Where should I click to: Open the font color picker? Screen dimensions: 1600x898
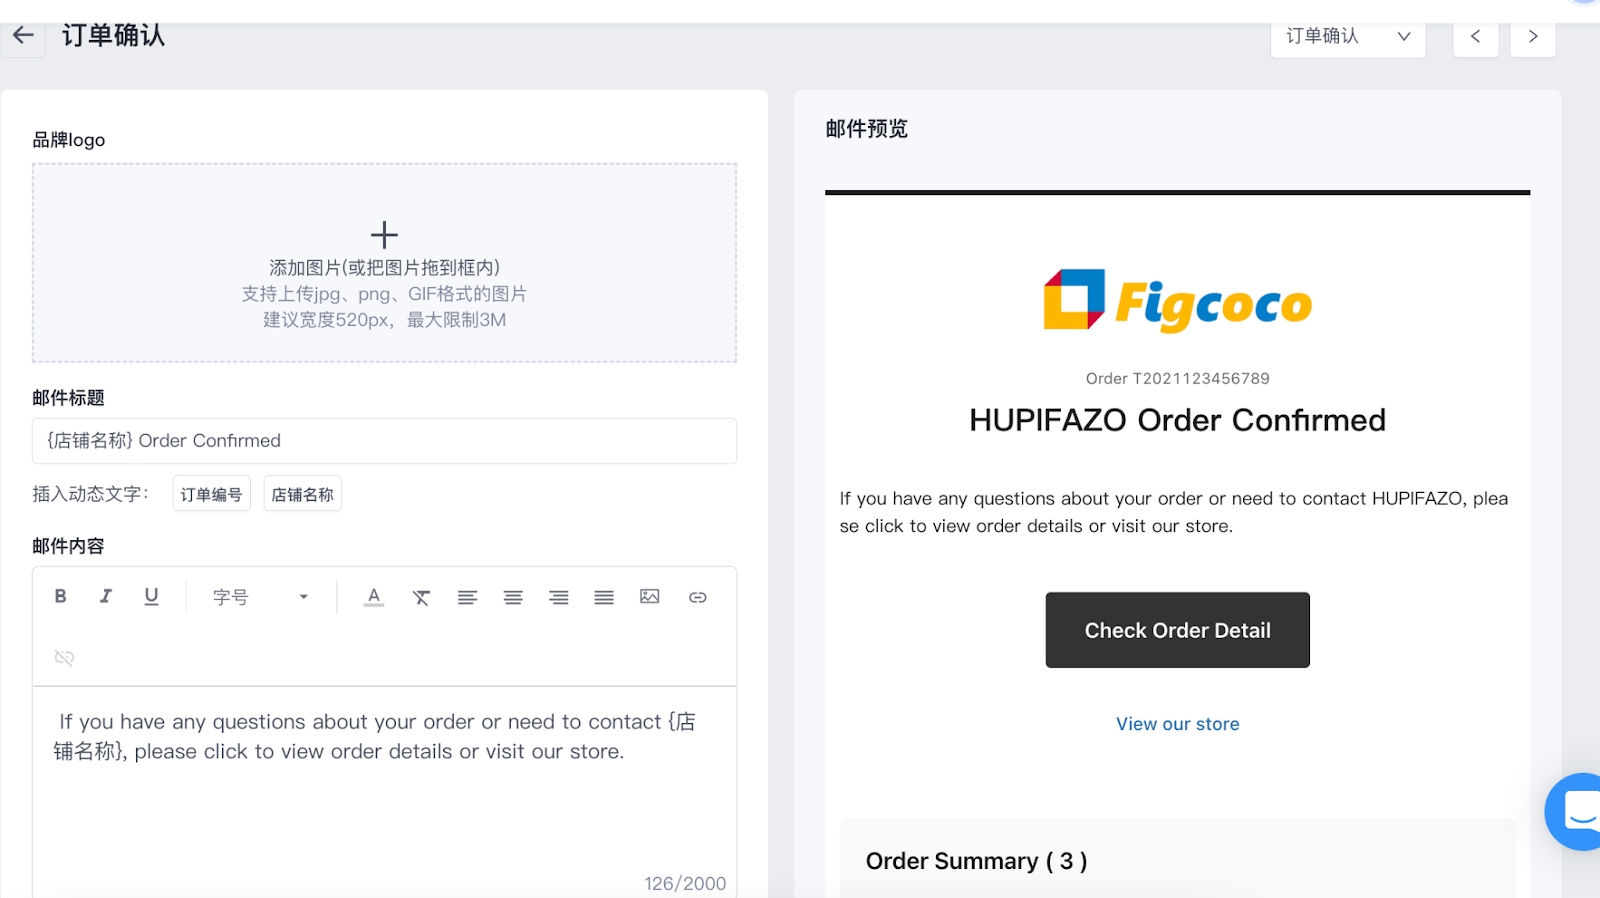coord(374,597)
